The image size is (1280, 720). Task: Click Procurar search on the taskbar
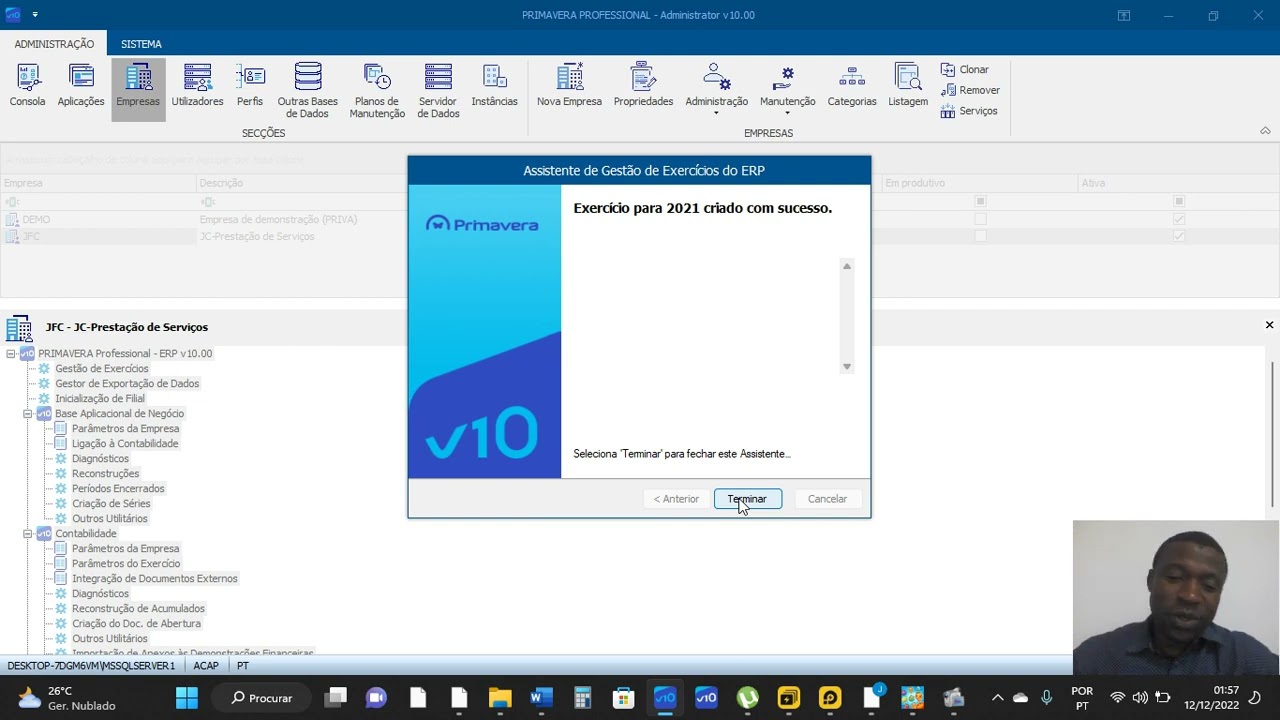[262, 698]
